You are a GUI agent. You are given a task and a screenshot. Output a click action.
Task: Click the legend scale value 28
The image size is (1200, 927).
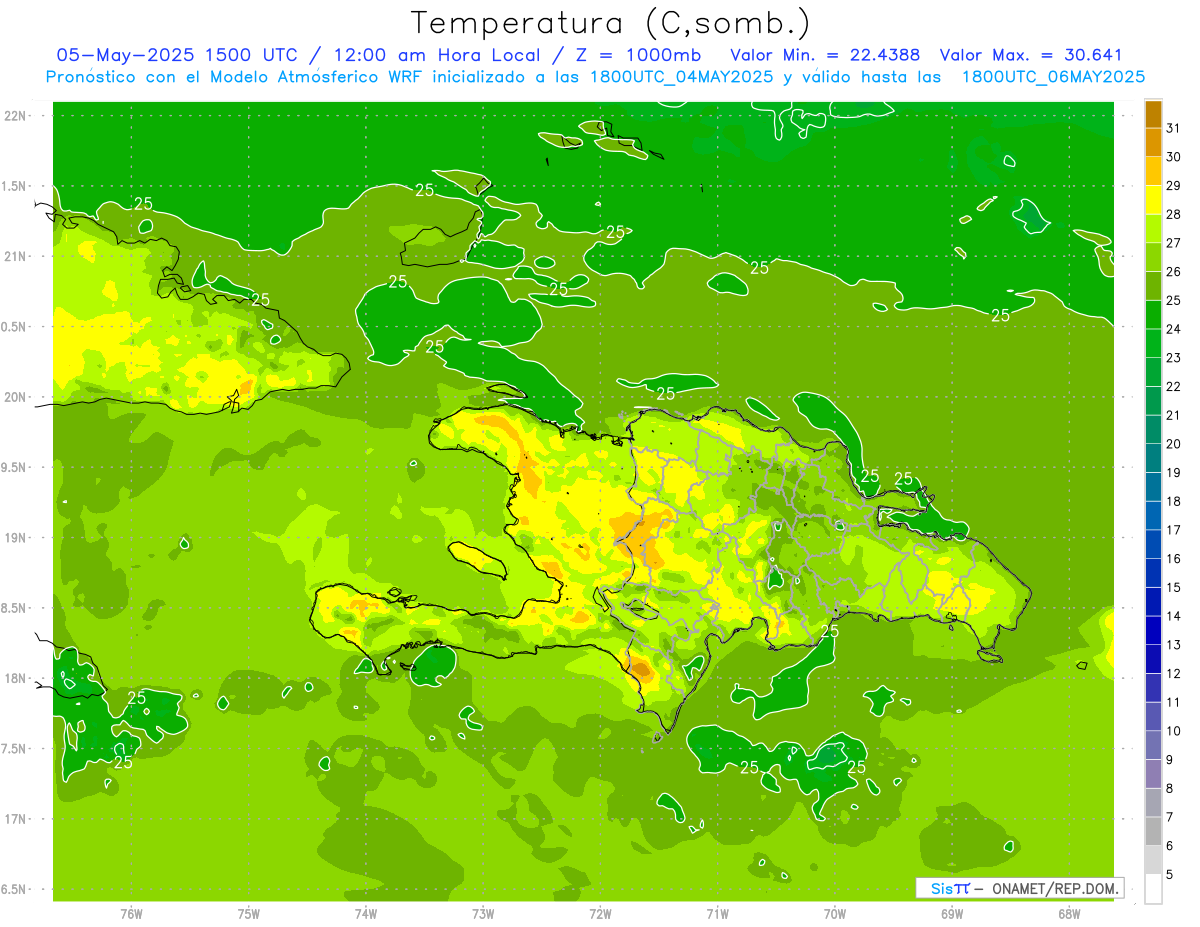(x=1174, y=214)
